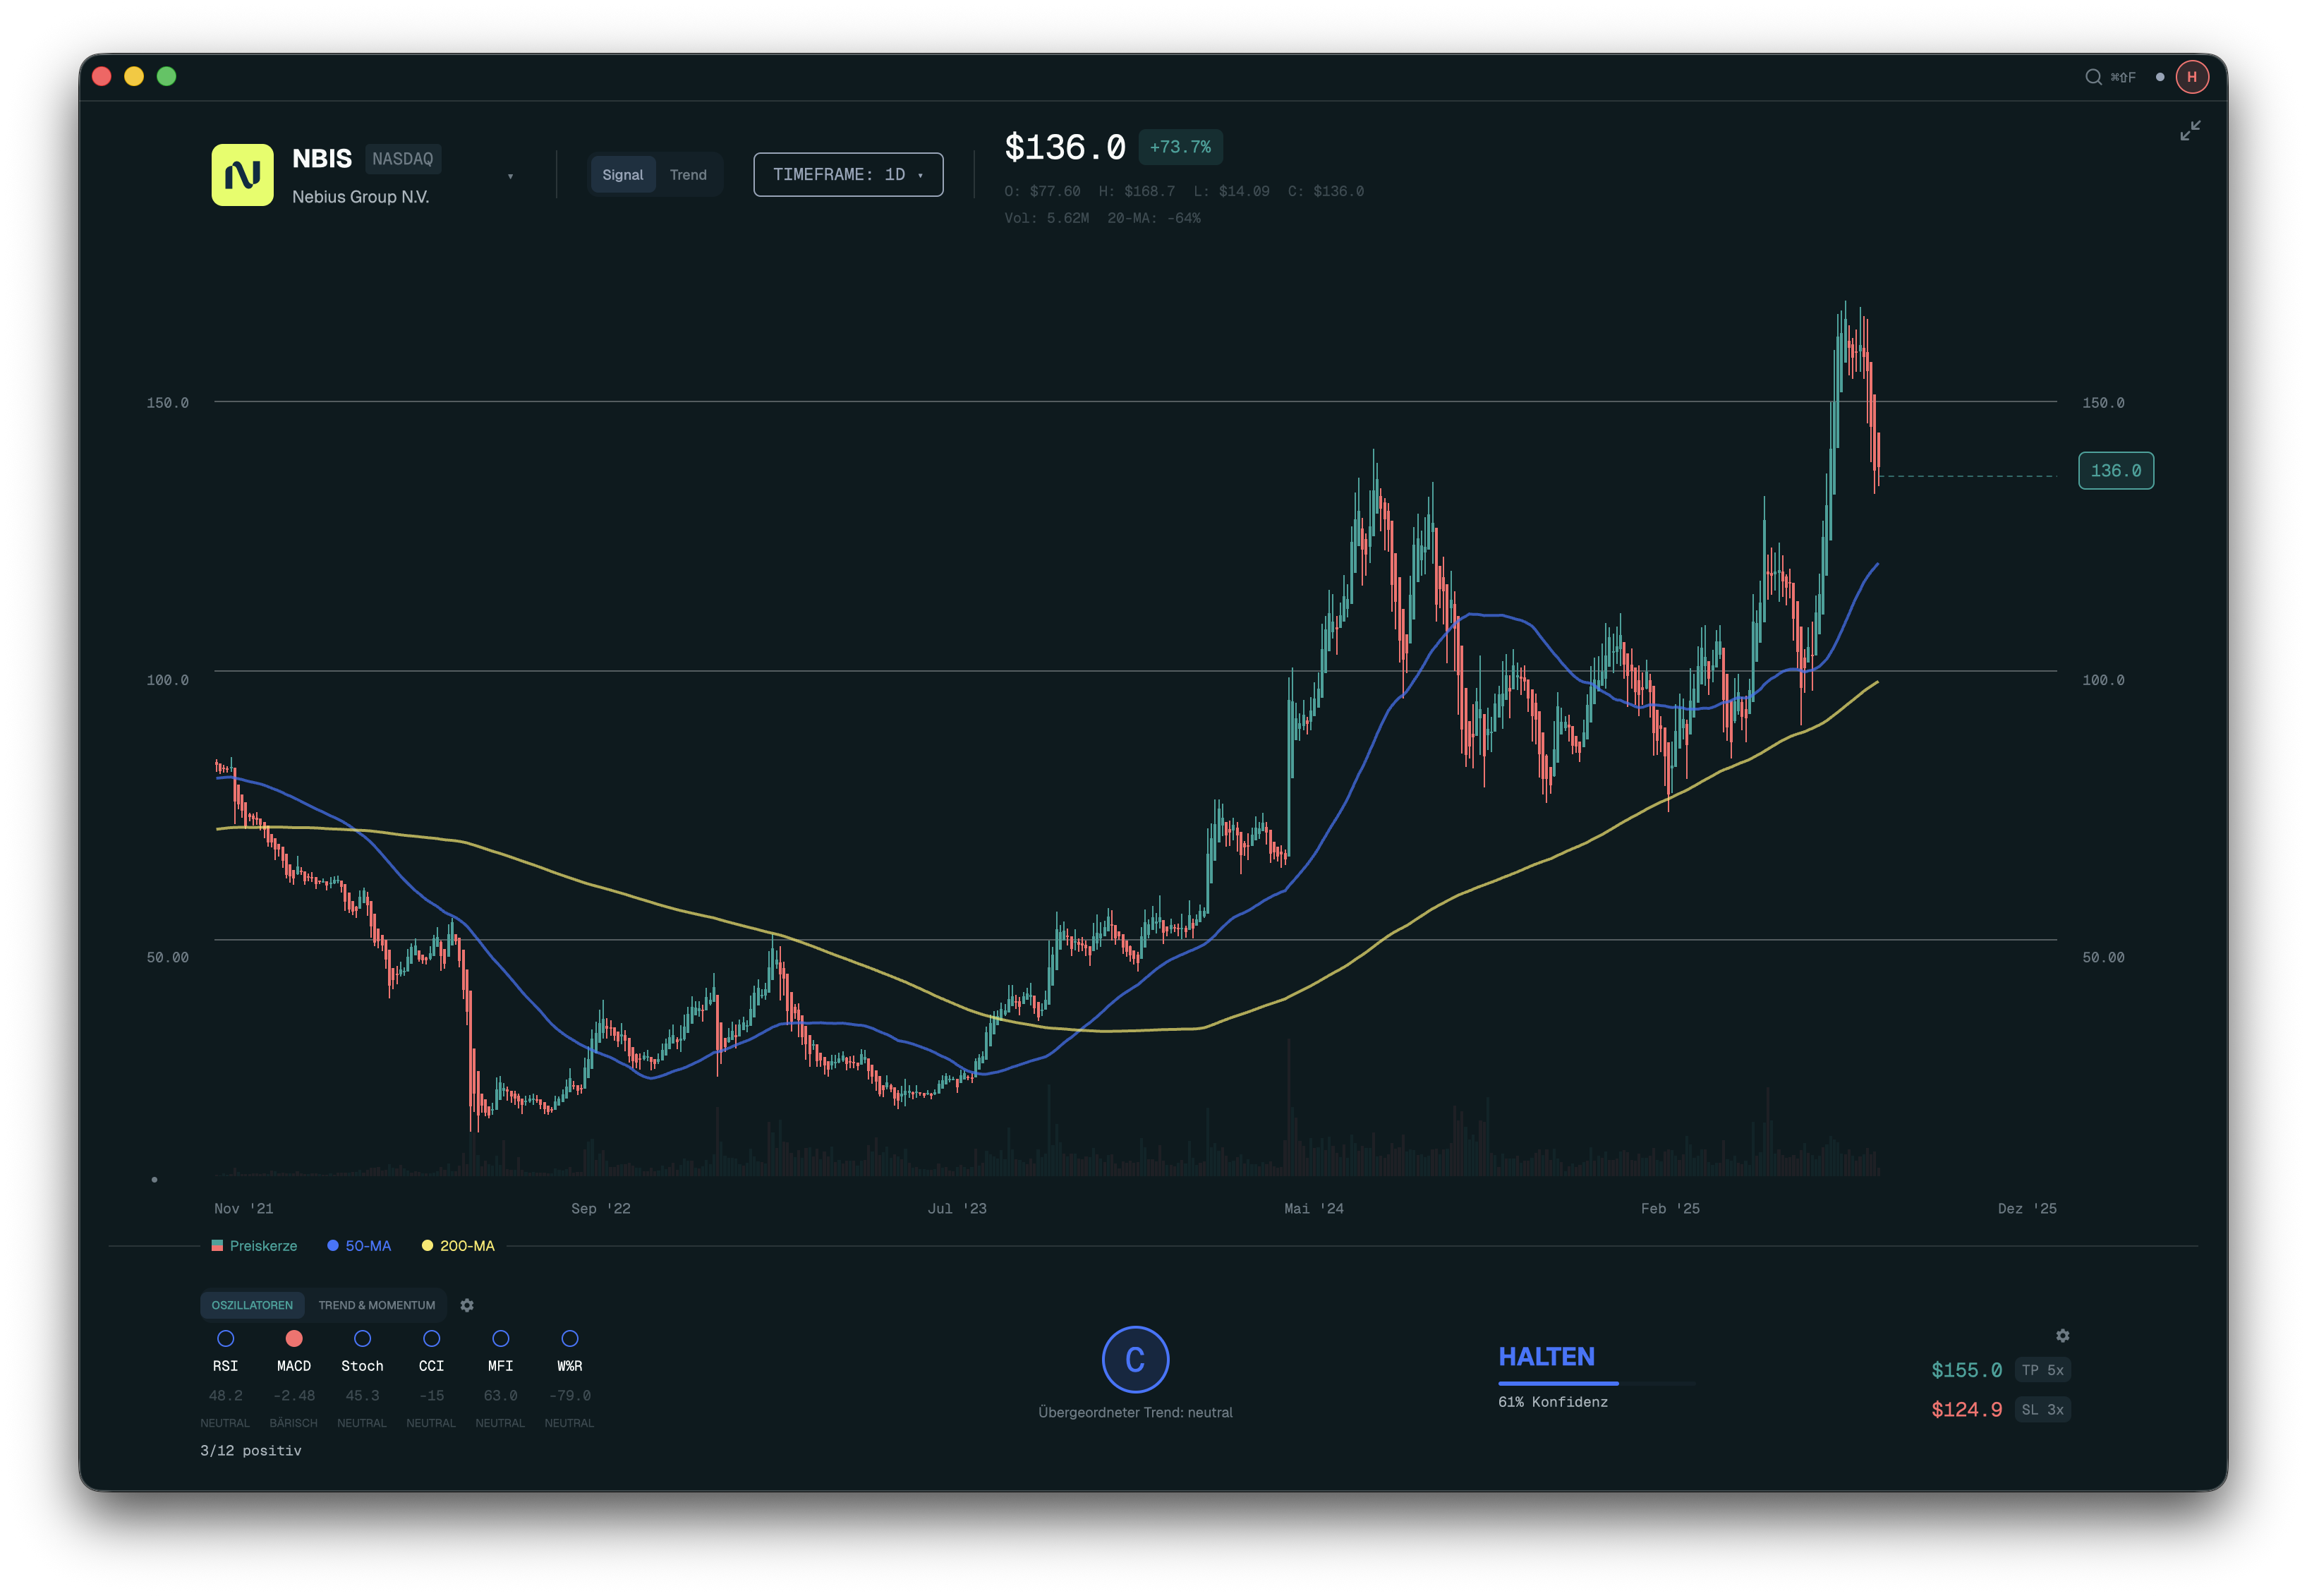Open the 'H' user avatar menu
This screenshot has height=1596, width=2307.
coord(2192,76)
